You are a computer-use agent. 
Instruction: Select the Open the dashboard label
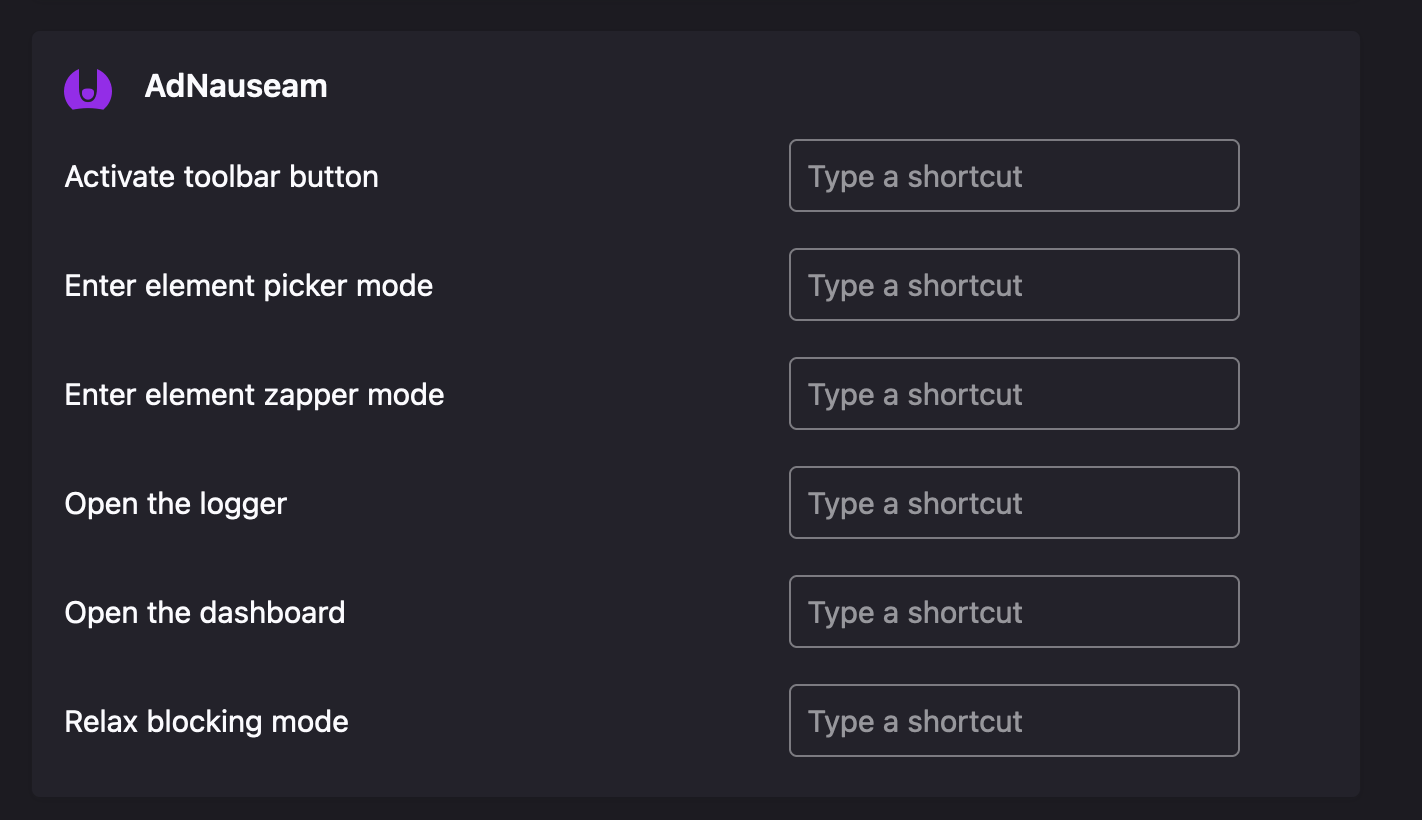(x=204, y=612)
